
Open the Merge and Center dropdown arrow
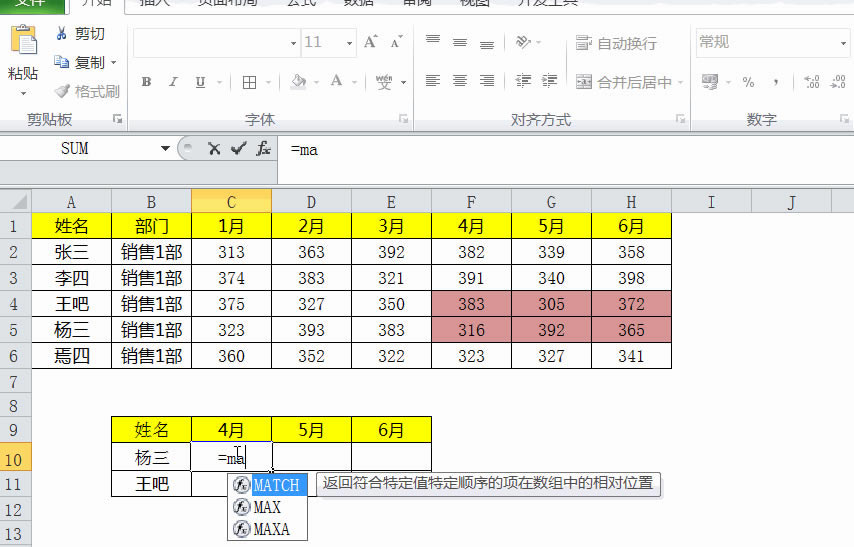coord(680,83)
